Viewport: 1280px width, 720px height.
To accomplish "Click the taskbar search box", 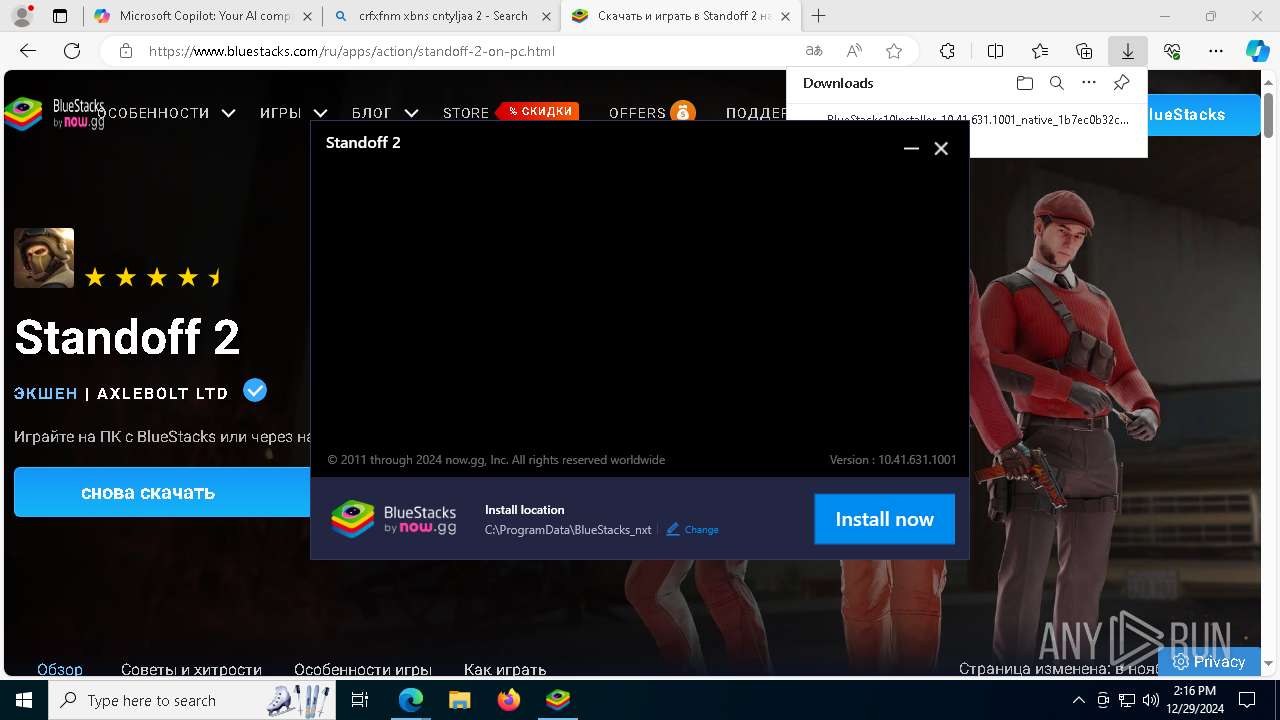I will point(192,700).
